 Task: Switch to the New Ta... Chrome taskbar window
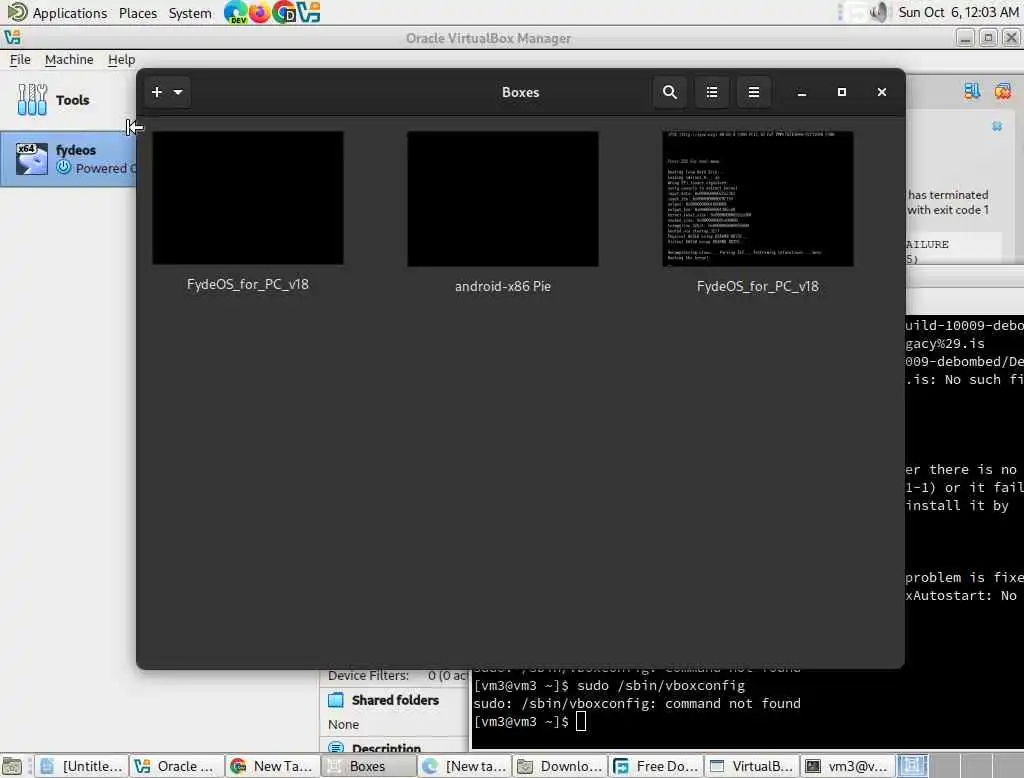[x=273, y=766]
